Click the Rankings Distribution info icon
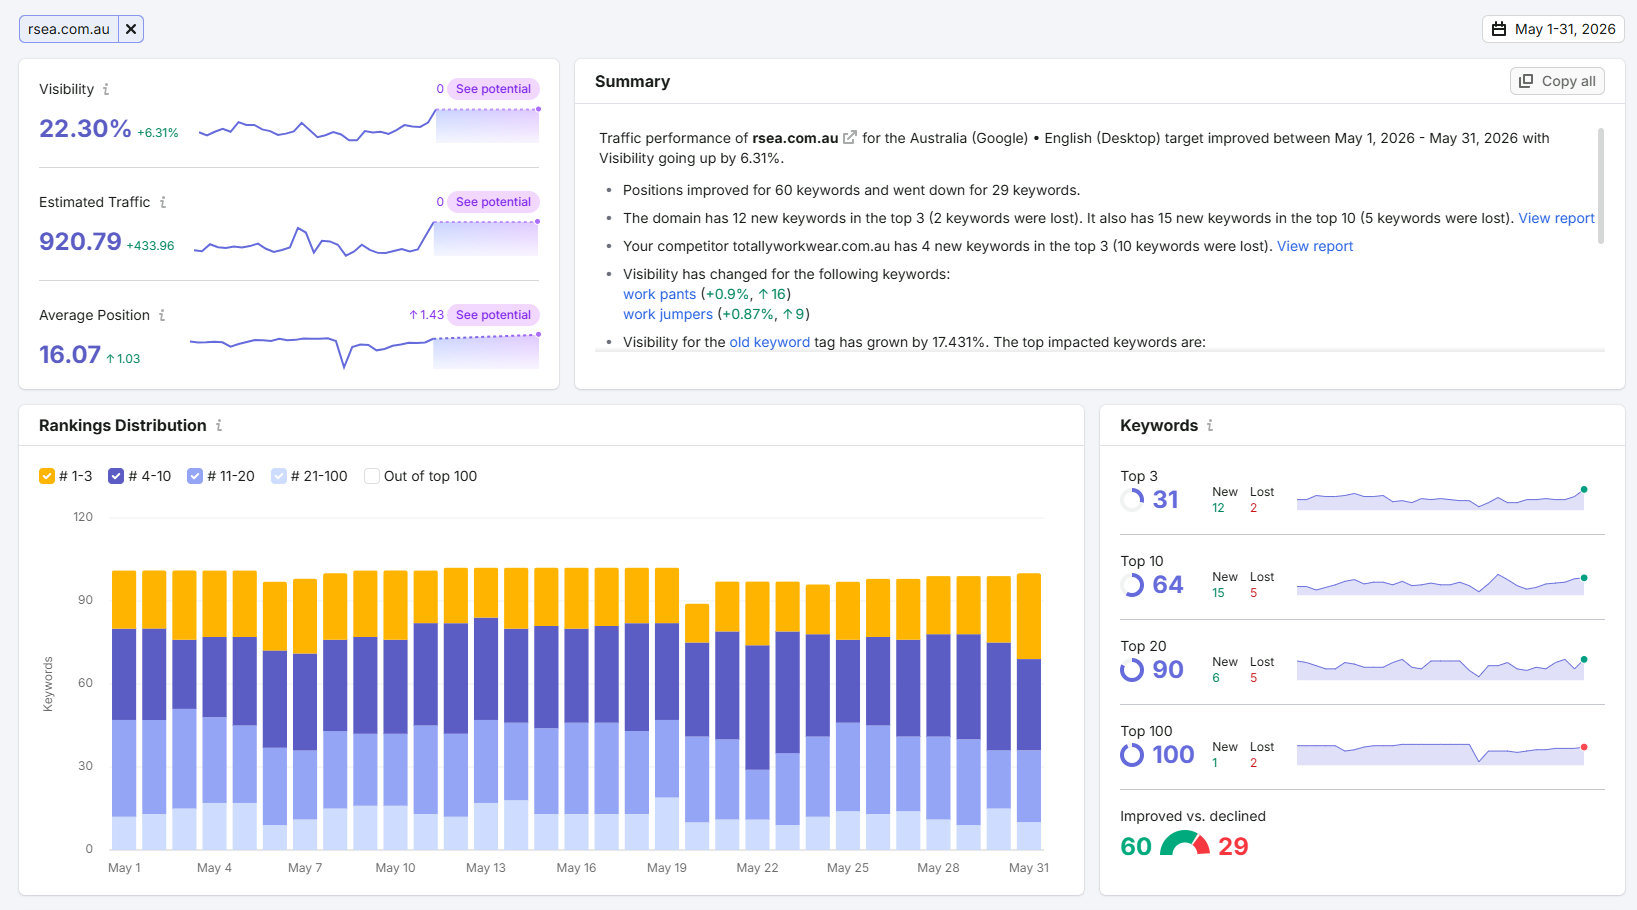 pyautogui.click(x=219, y=425)
